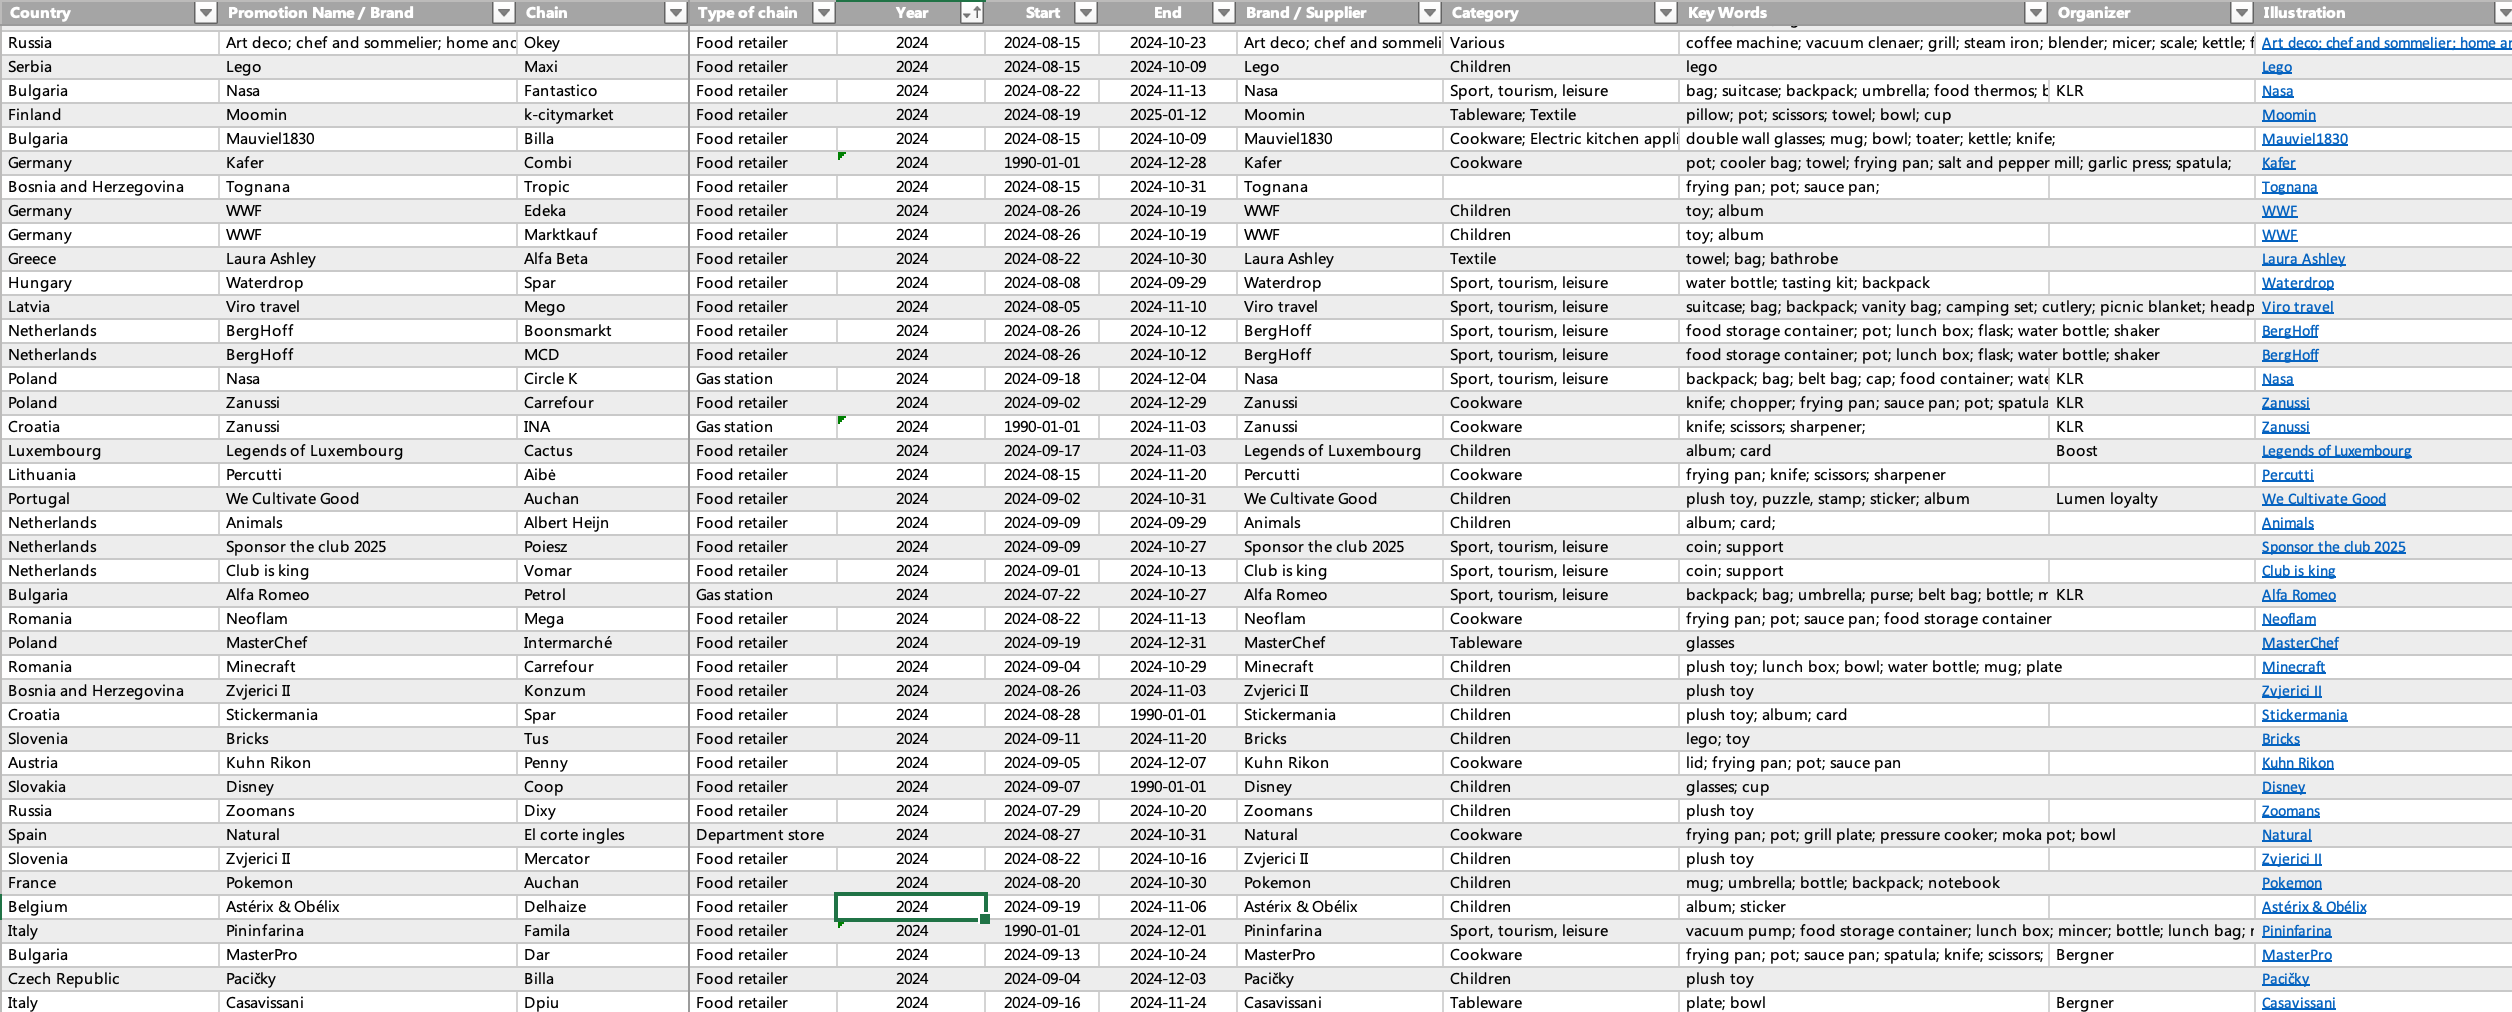Expand the Brand / Supplier filter arrow

[1430, 13]
